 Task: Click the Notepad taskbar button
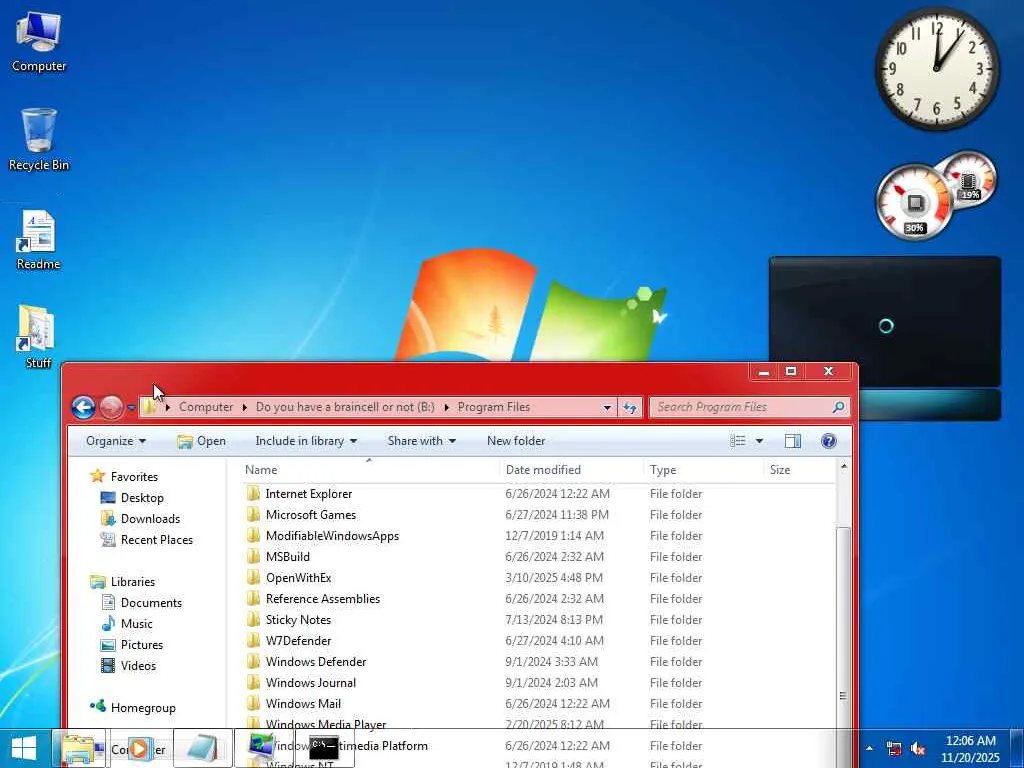click(x=203, y=748)
